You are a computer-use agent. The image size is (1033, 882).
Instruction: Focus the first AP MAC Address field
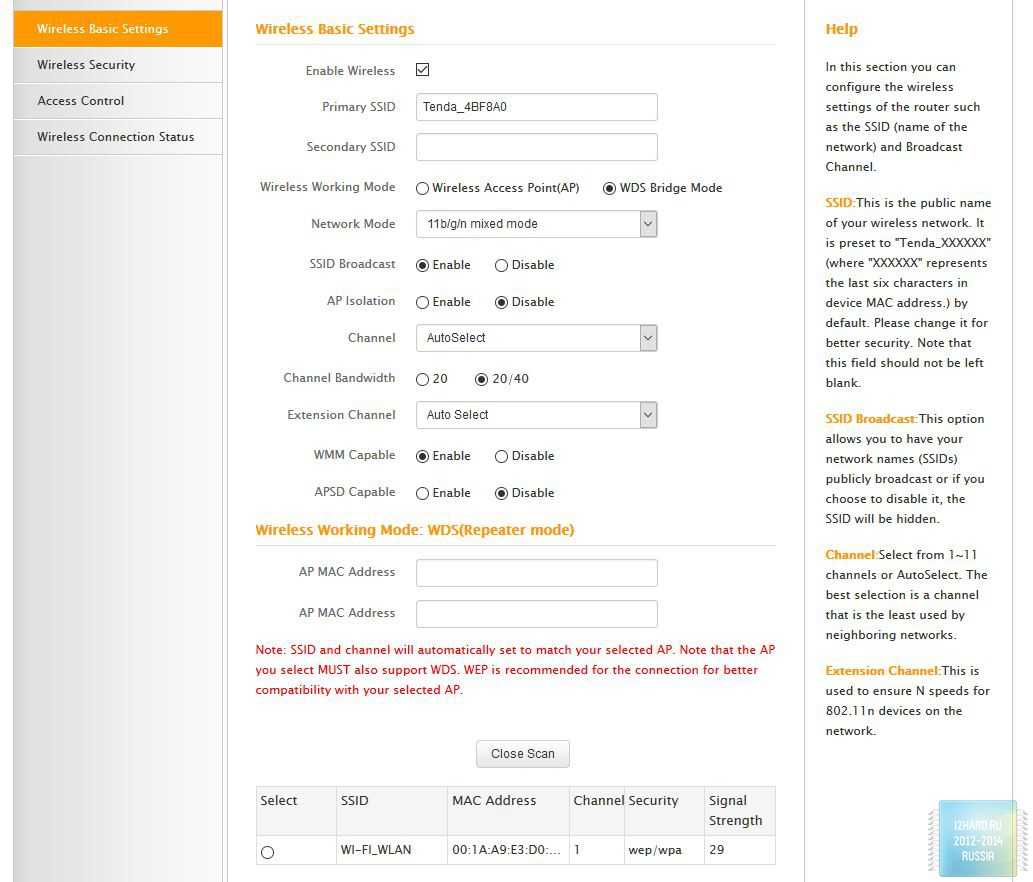[x=536, y=573]
